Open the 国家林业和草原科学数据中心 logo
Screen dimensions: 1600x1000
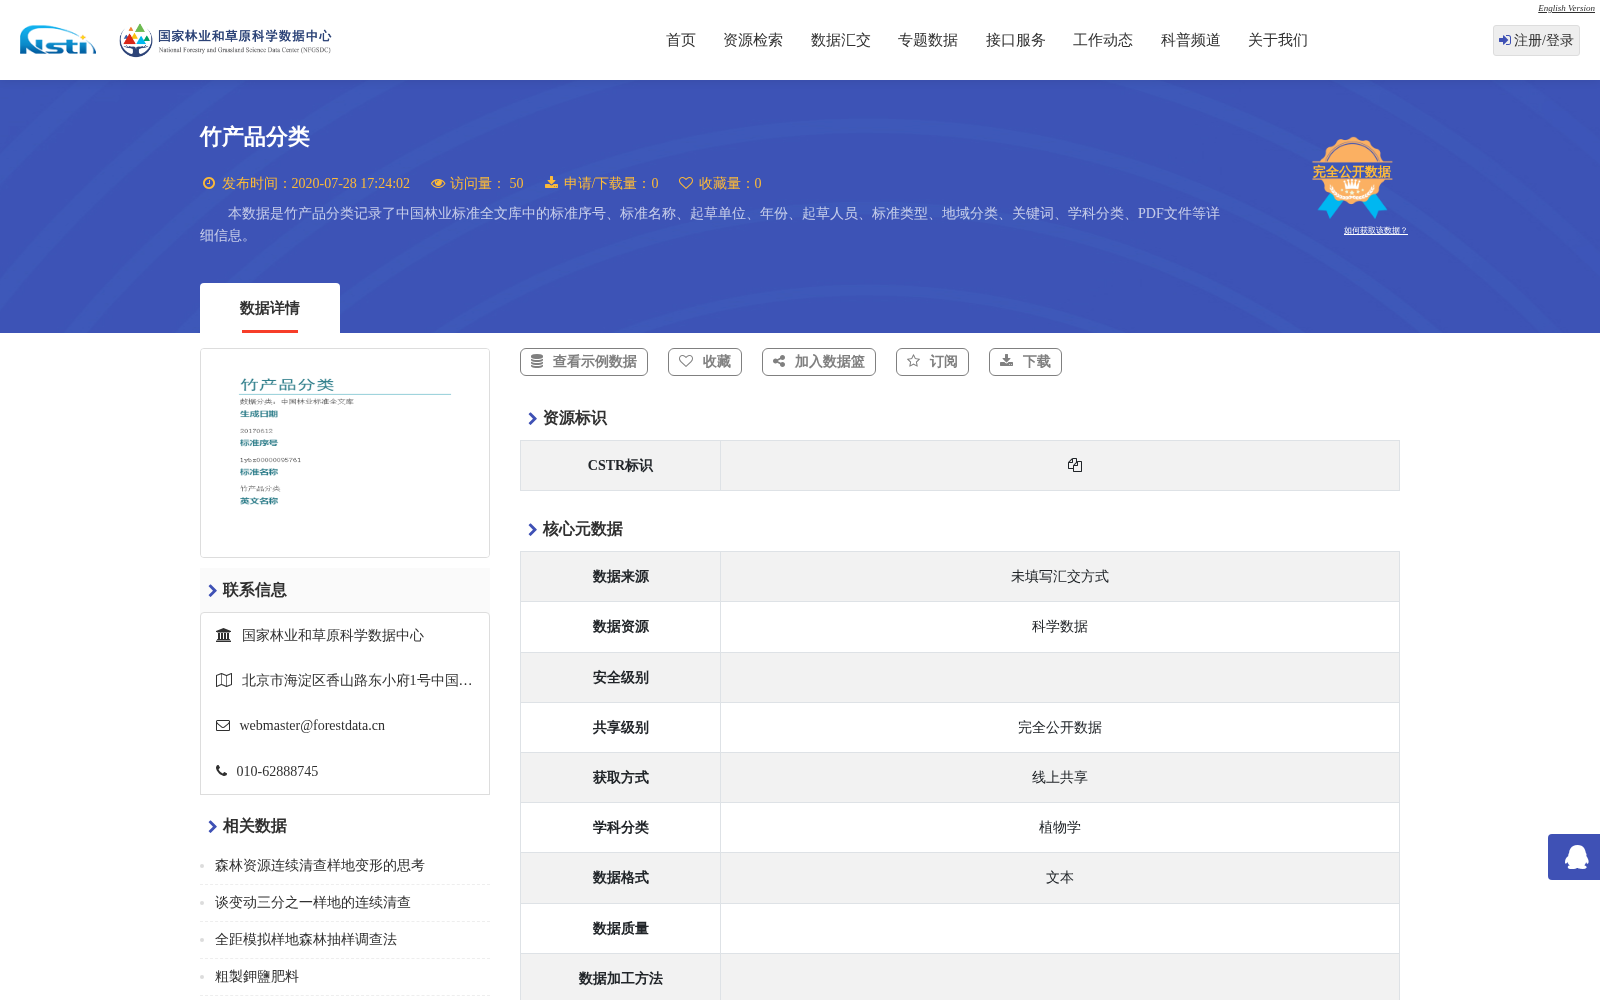pos(225,40)
